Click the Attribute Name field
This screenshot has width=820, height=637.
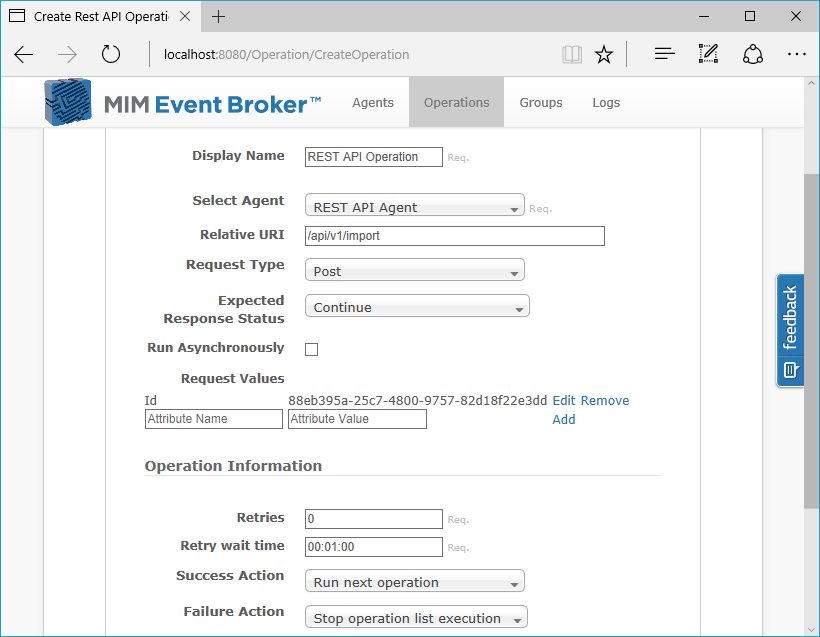point(213,419)
